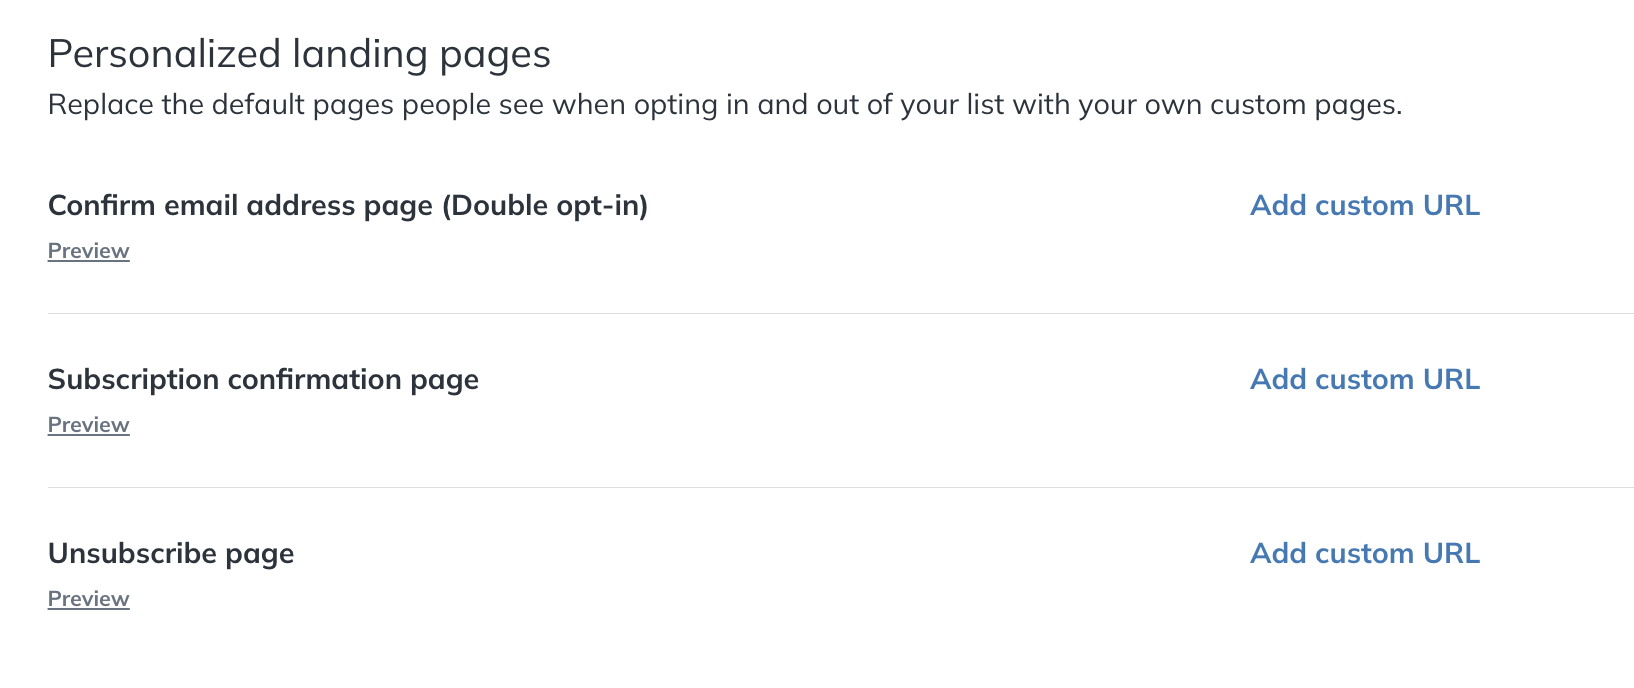The height and width of the screenshot is (688, 1634).
Task: Select the Unsubscribe page title
Action: (171, 554)
